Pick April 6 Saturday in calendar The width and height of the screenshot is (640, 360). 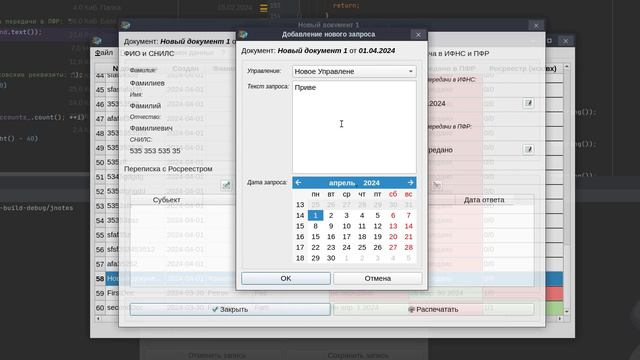click(393, 216)
